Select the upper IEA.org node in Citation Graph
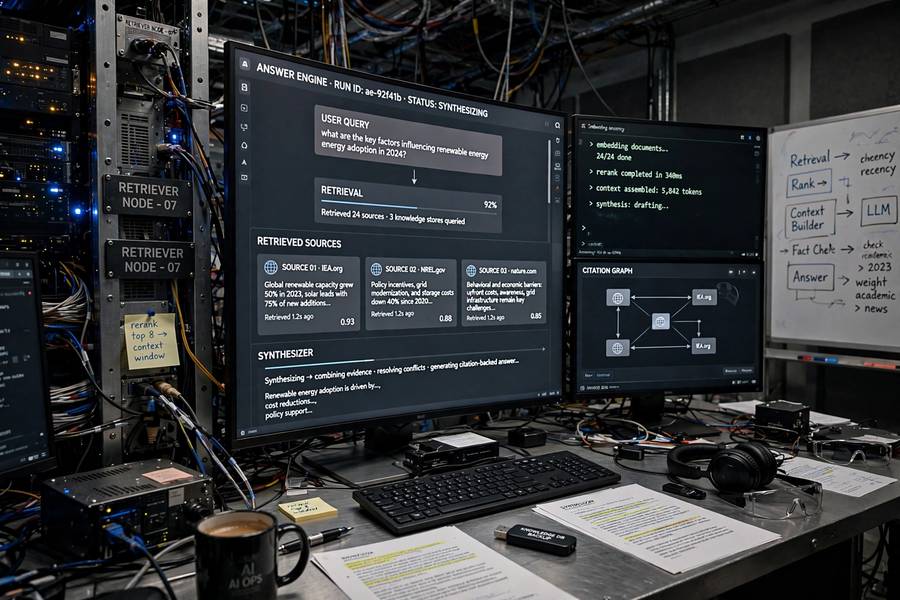Image resolution: width=900 pixels, height=600 pixels. coord(704,297)
